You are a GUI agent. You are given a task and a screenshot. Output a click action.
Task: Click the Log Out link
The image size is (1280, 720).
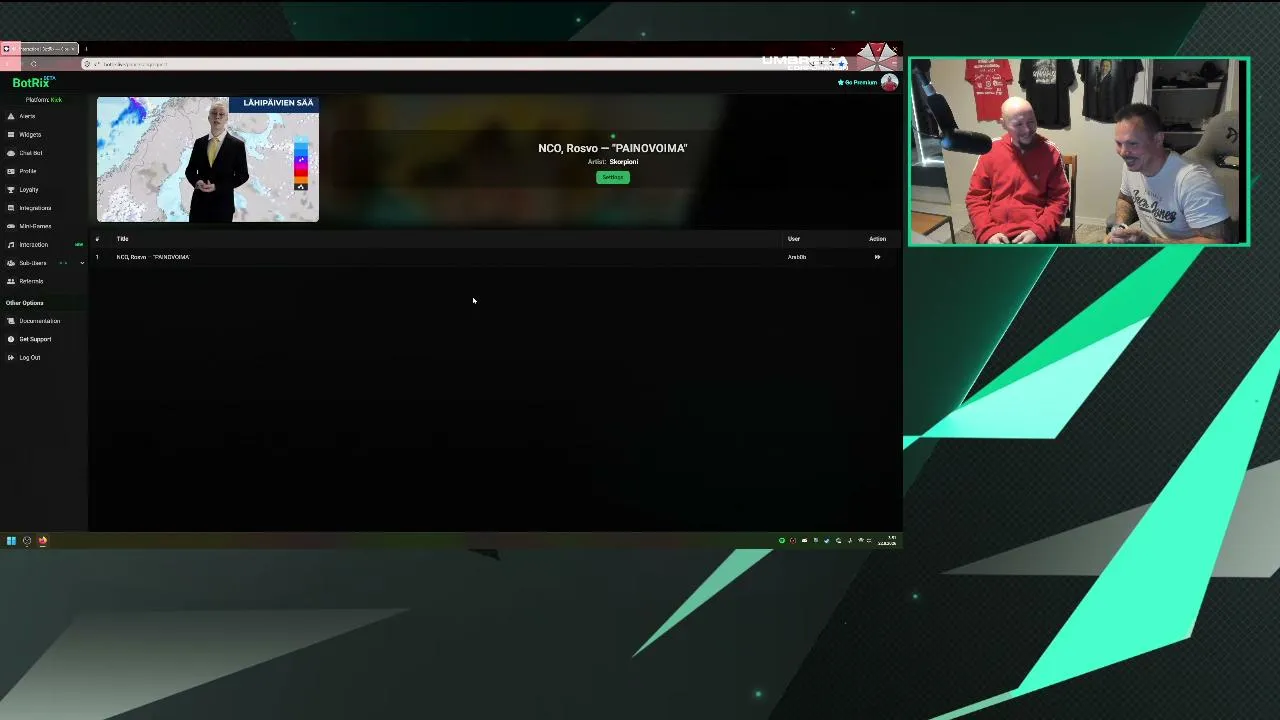[30, 357]
